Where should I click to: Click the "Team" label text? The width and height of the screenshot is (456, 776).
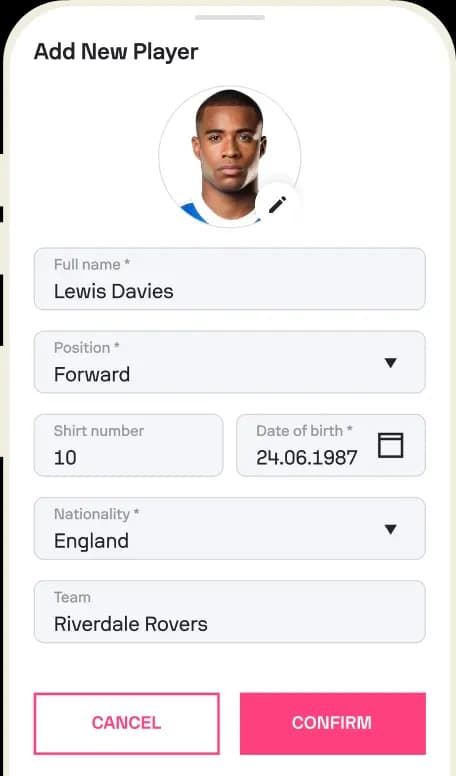(72, 597)
